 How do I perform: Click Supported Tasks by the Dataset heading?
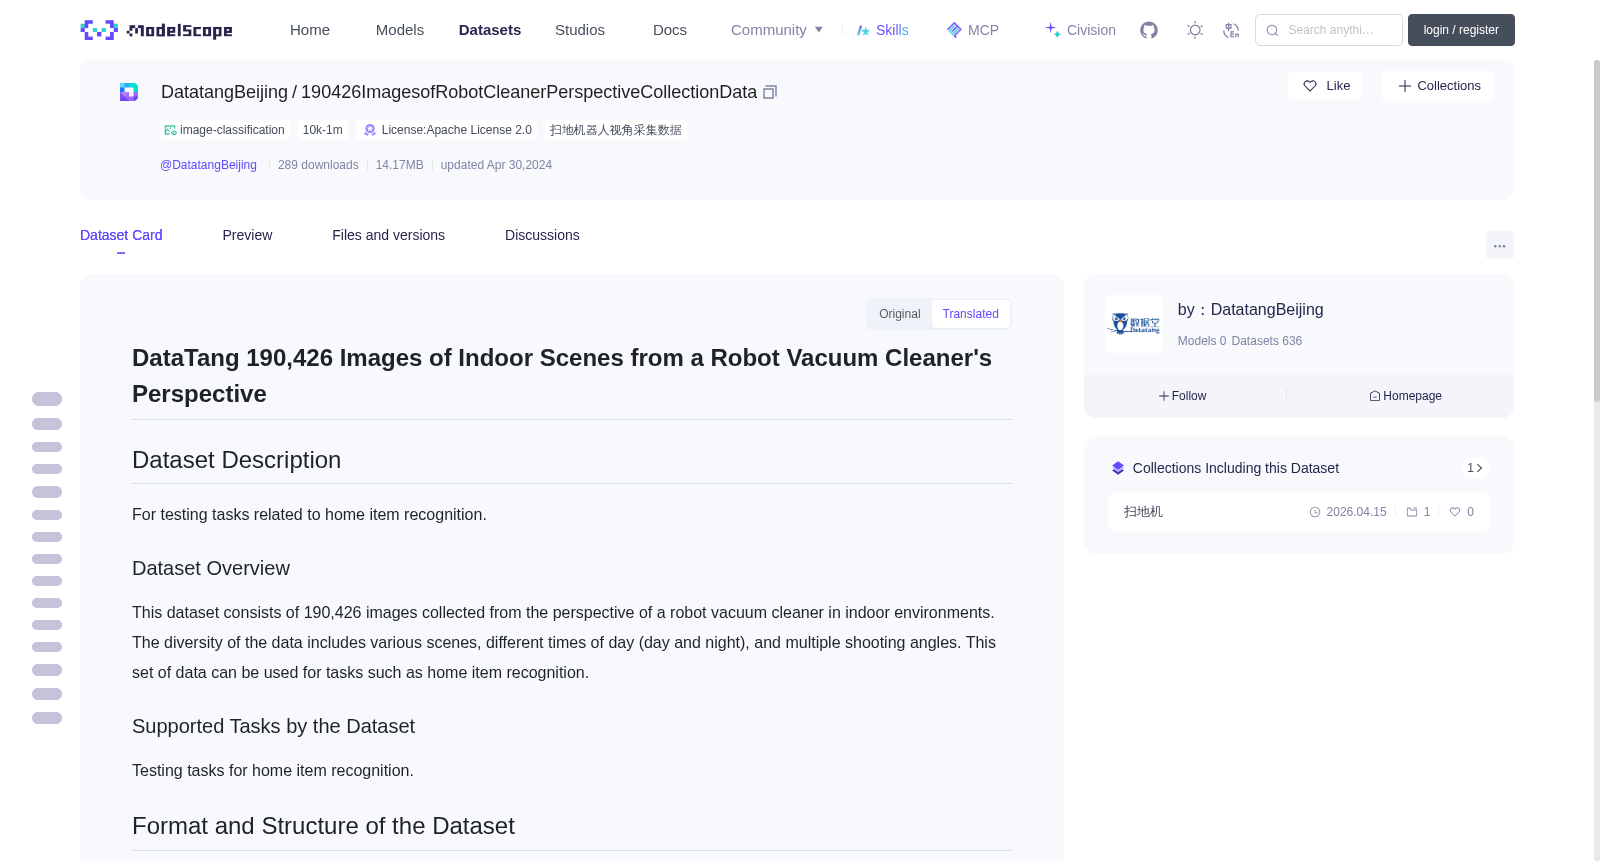[x=273, y=726]
